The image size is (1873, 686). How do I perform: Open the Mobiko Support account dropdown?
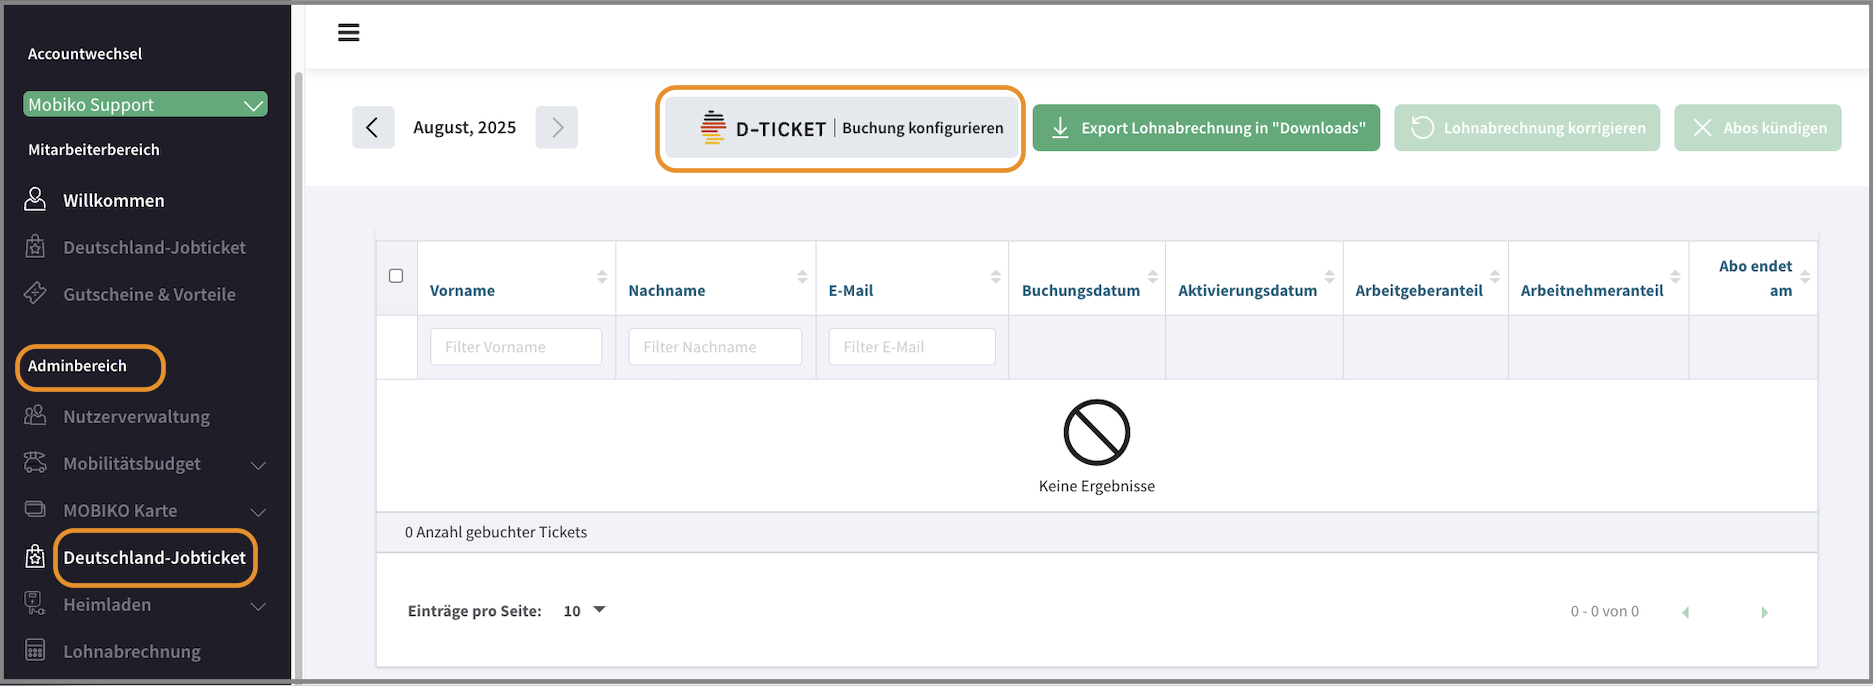click(x=145, y=105)
